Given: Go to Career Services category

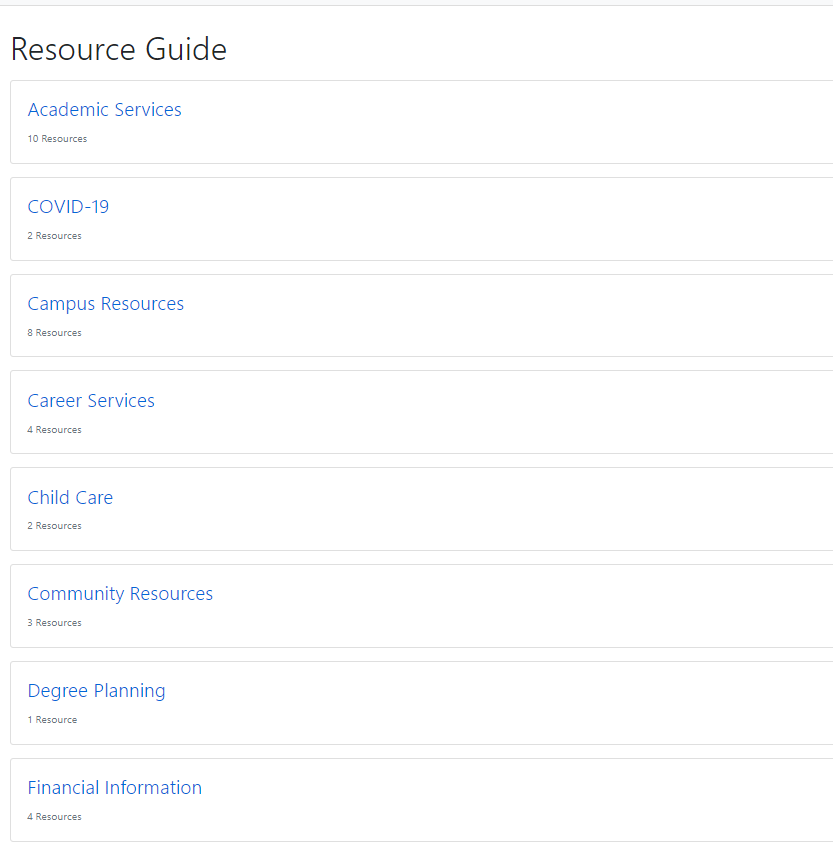Looking at the screenshot, I should pos(91,401).
